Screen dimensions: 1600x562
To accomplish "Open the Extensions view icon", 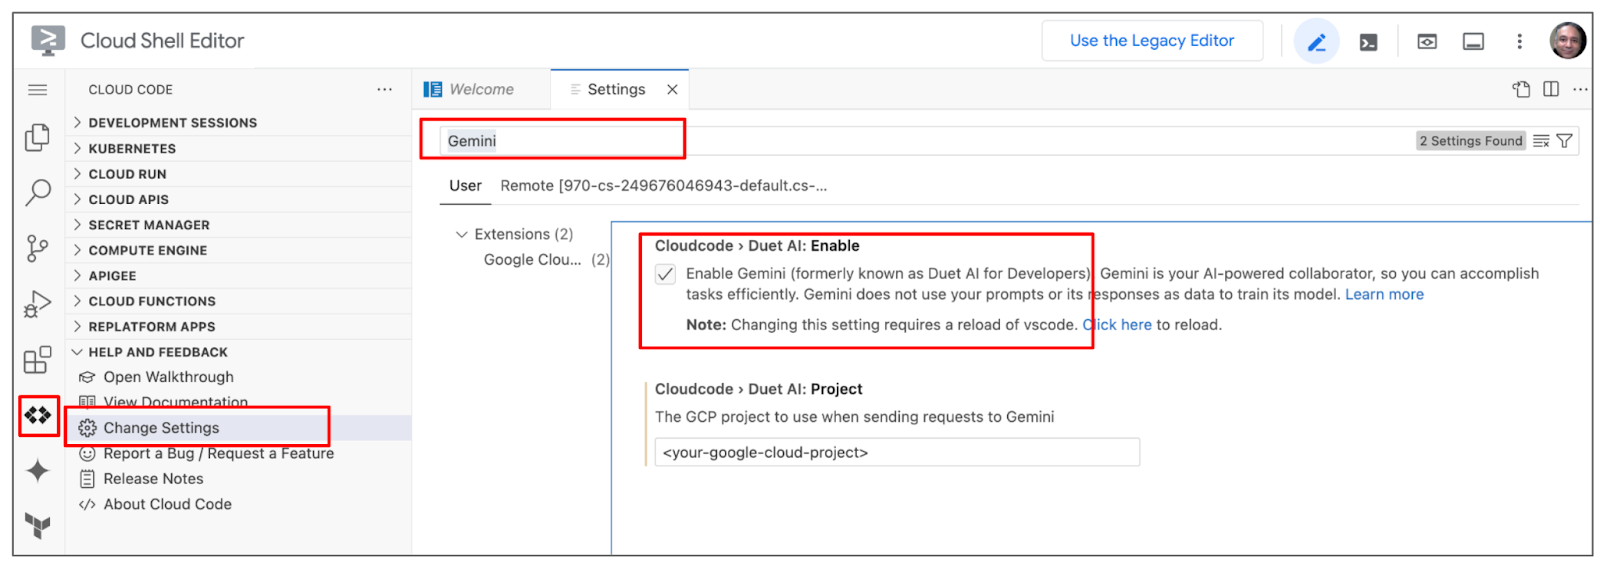I will (37, 360).
